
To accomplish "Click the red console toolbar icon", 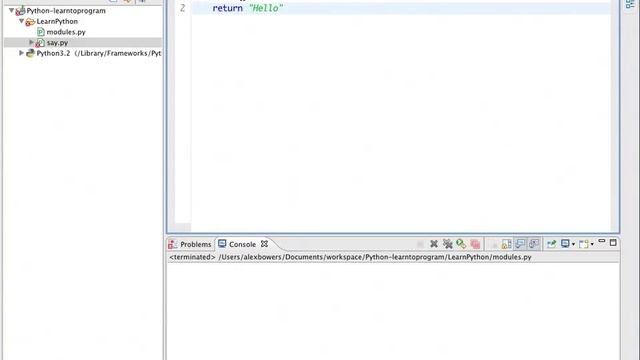I will click(475, 244).
